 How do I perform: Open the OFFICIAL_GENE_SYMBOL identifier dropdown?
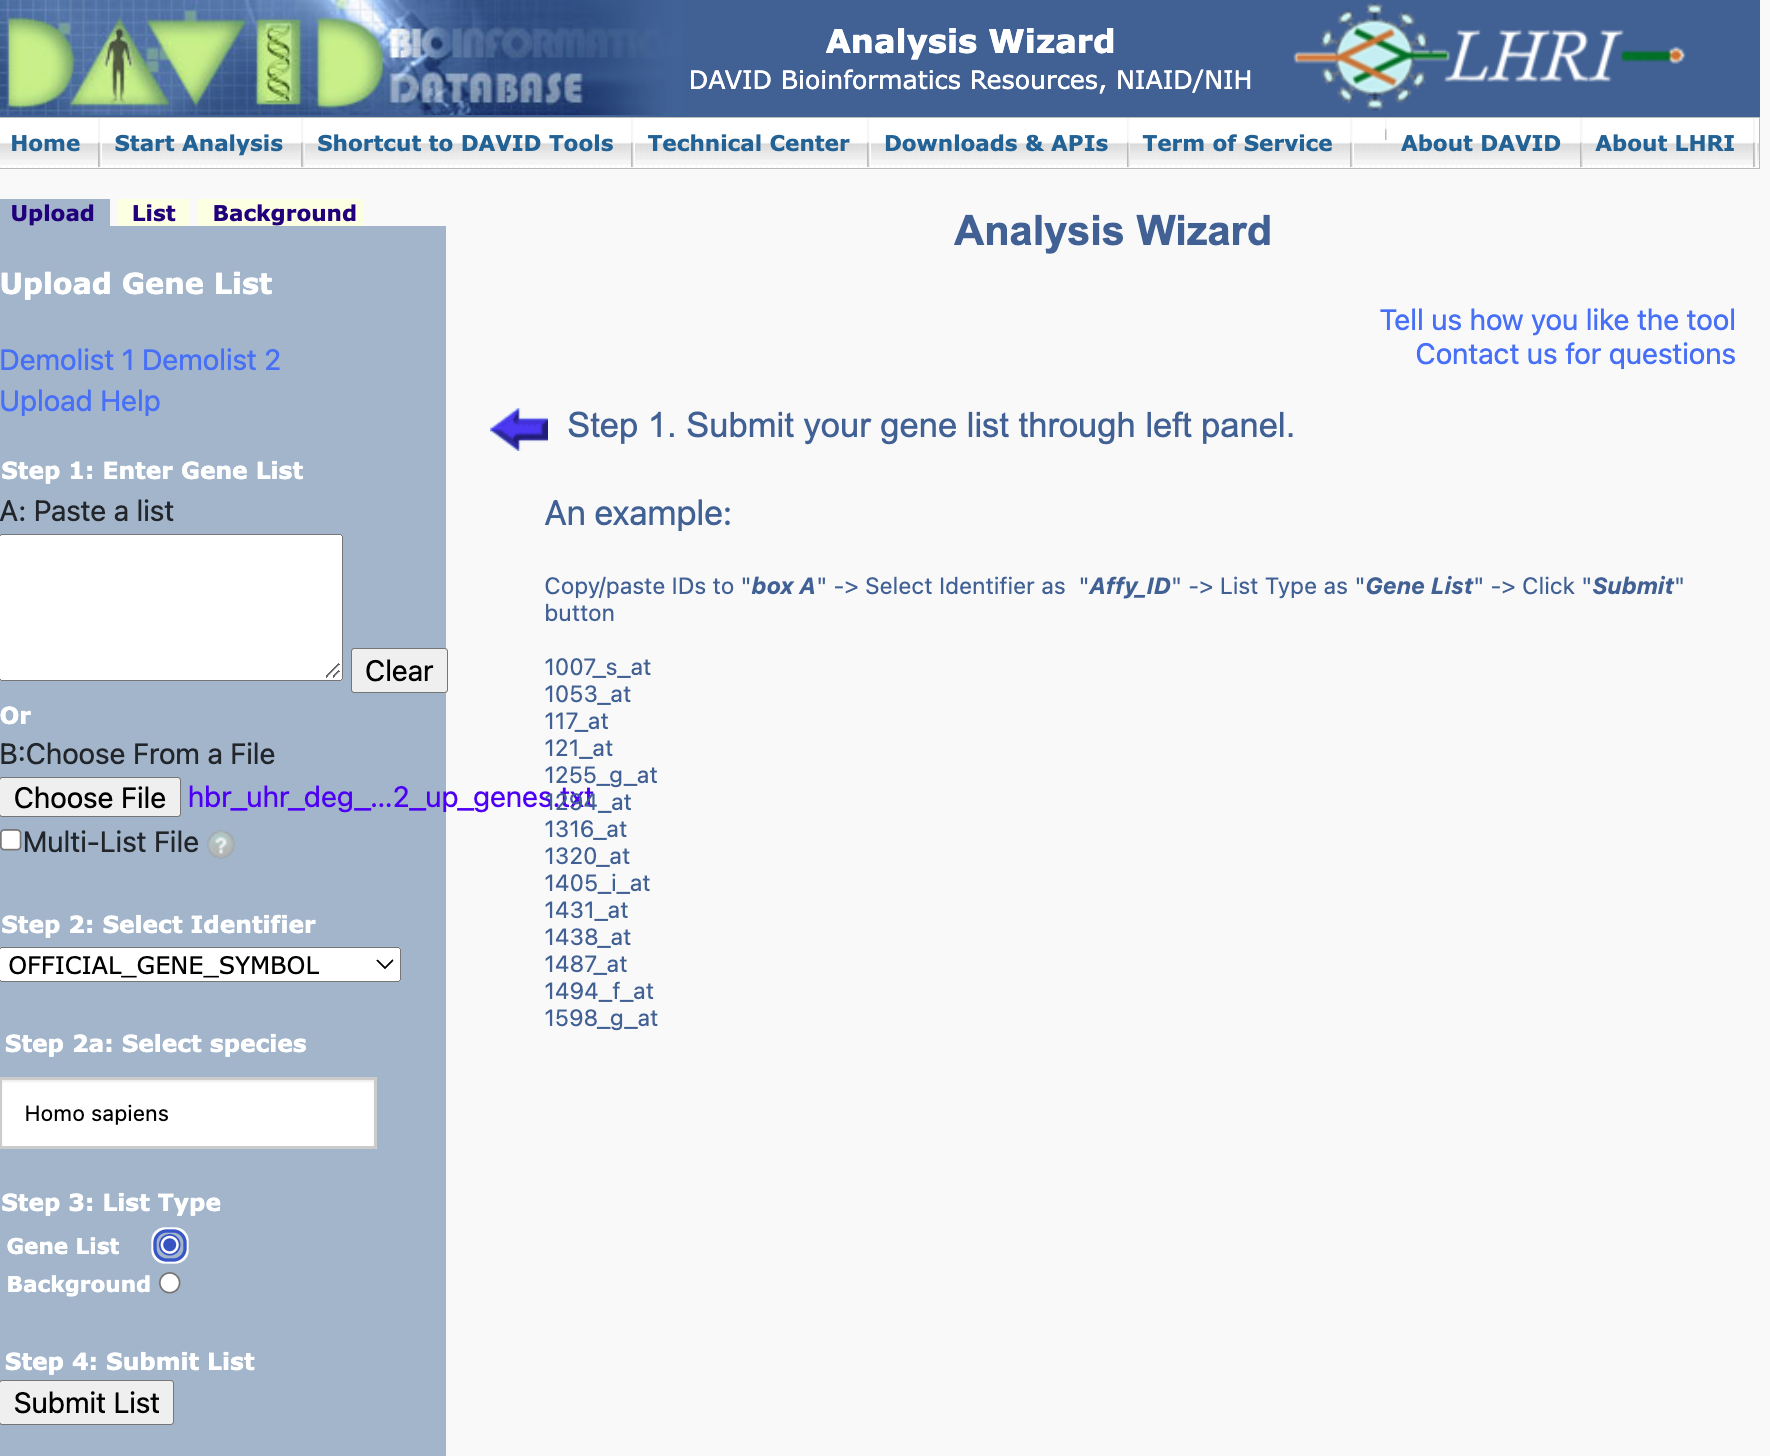[x=200, y=965]
